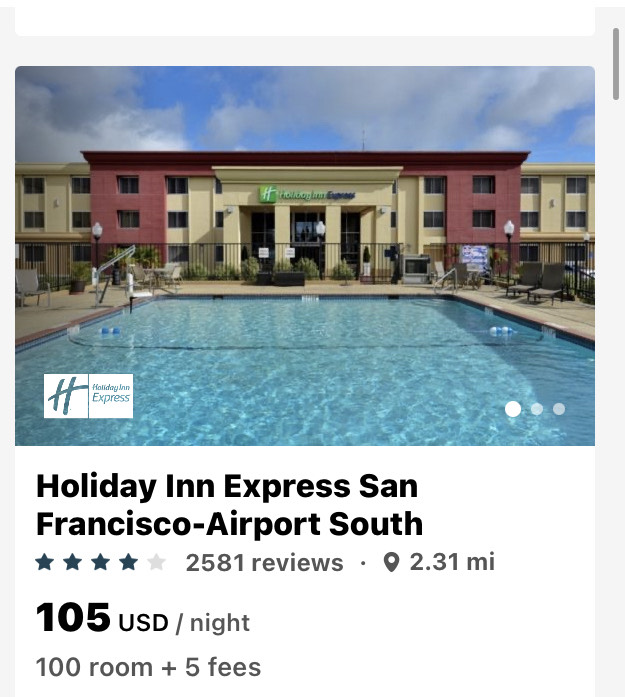The image size is (625, 697).
Task: Open the hotel pool photo
Action: [305, 256]
